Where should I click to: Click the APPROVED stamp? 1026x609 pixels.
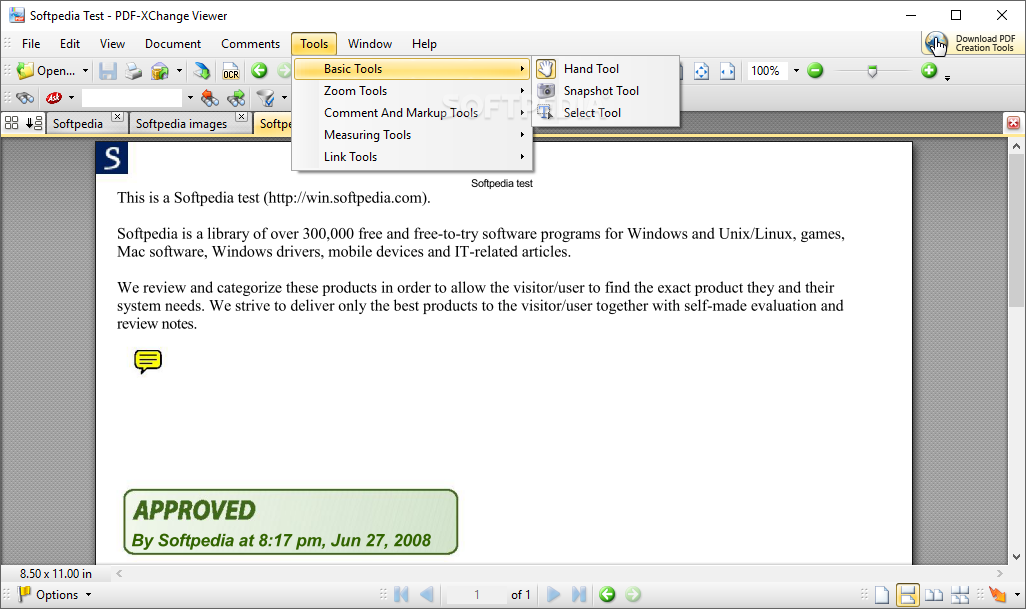[291, 522]
